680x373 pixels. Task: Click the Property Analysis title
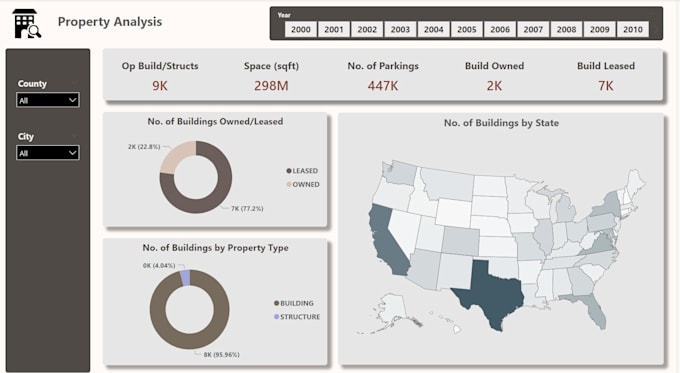[110, 22]
